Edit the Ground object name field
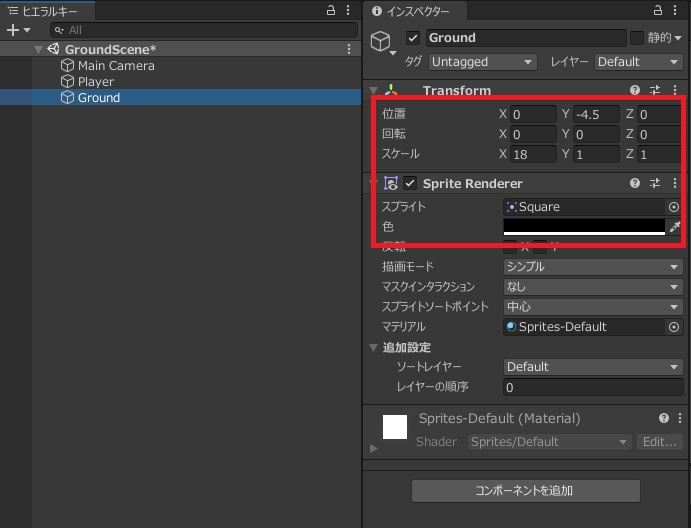 click(526, 38)
